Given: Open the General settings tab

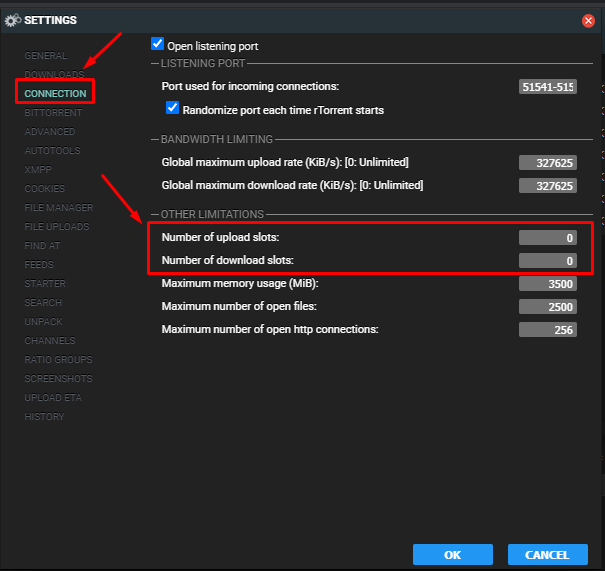Looking at the screenshot, I should [46, 56].
